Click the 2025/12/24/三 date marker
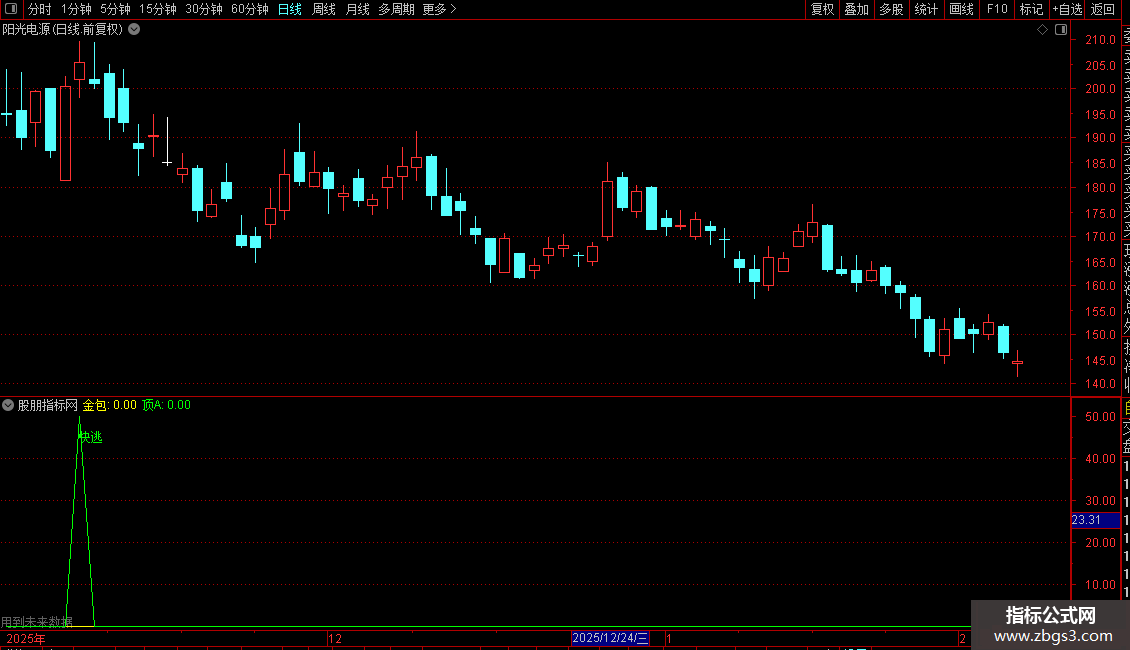This screenshot has height=650, width=1130. tap(610, 638)
